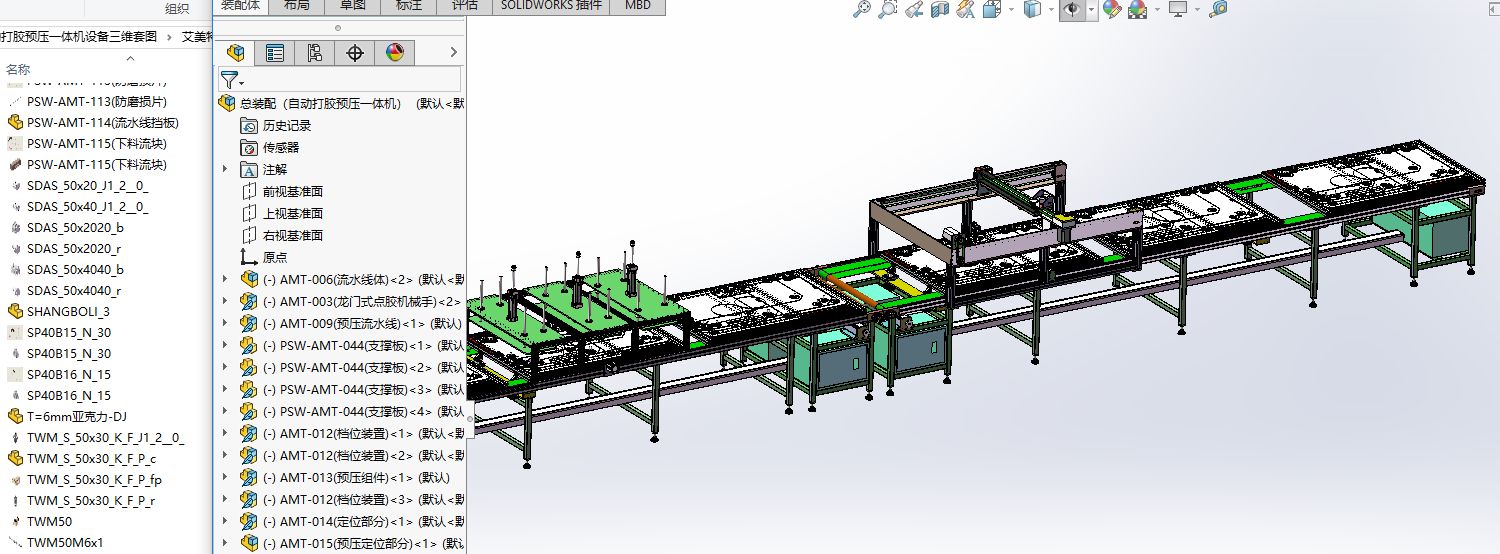This screenshot has height=554, width=1500.
Task: Select the 前视基准面 plane in tree
Action: click(292, 191)
